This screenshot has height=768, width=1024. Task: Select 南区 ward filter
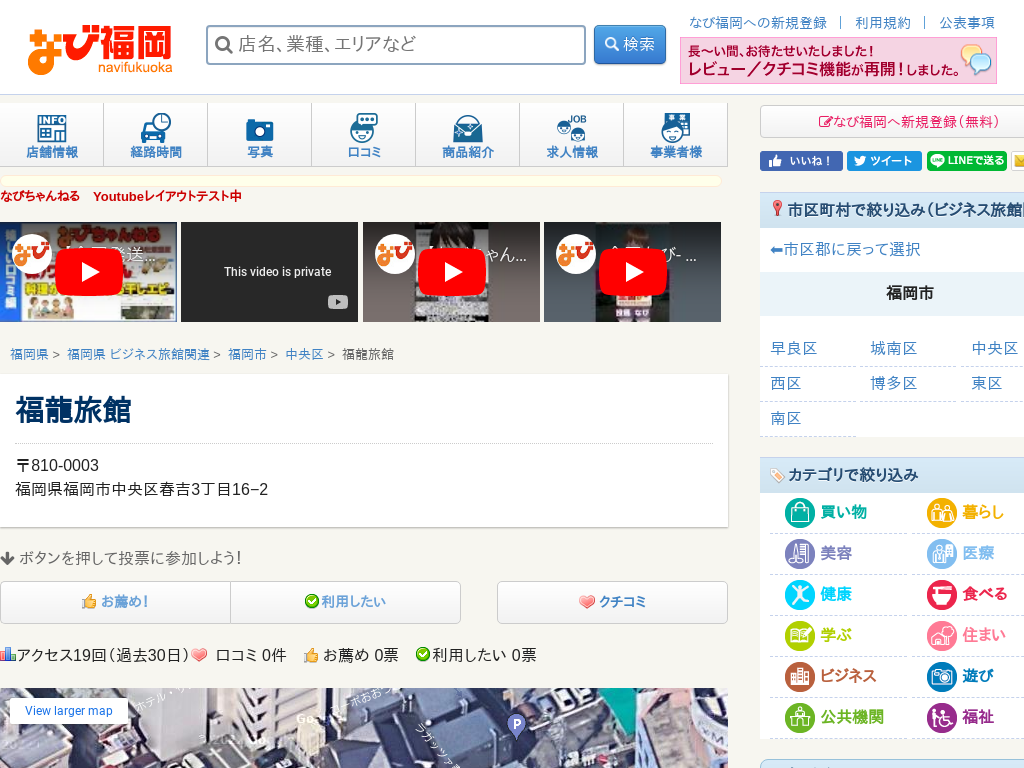click(x=786, y=418)
